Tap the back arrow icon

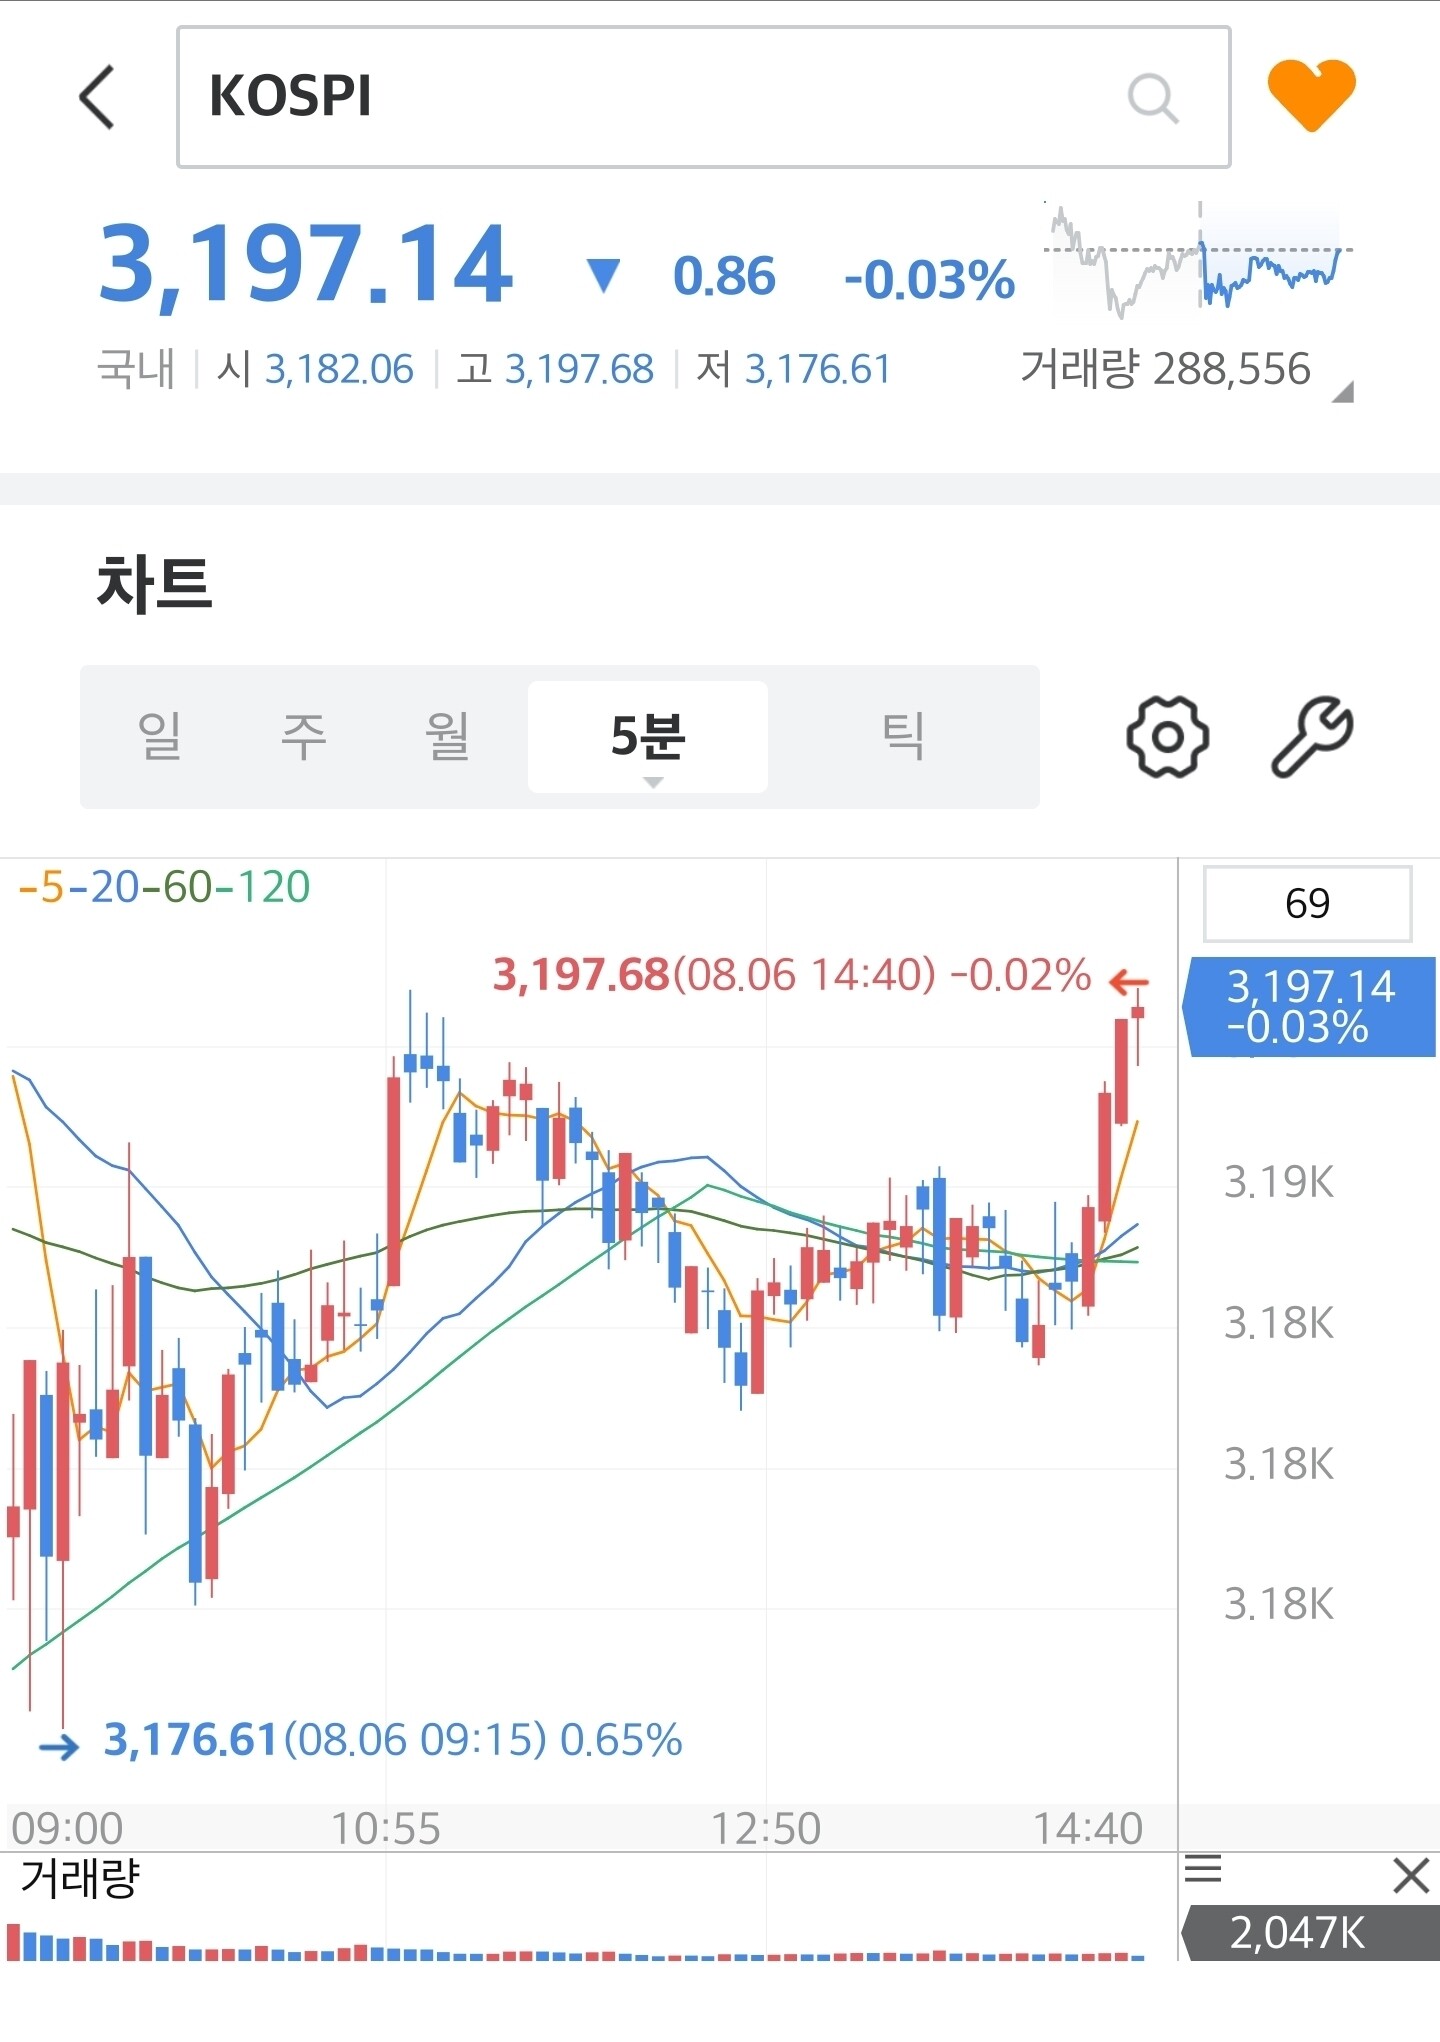tap(97, 97)
